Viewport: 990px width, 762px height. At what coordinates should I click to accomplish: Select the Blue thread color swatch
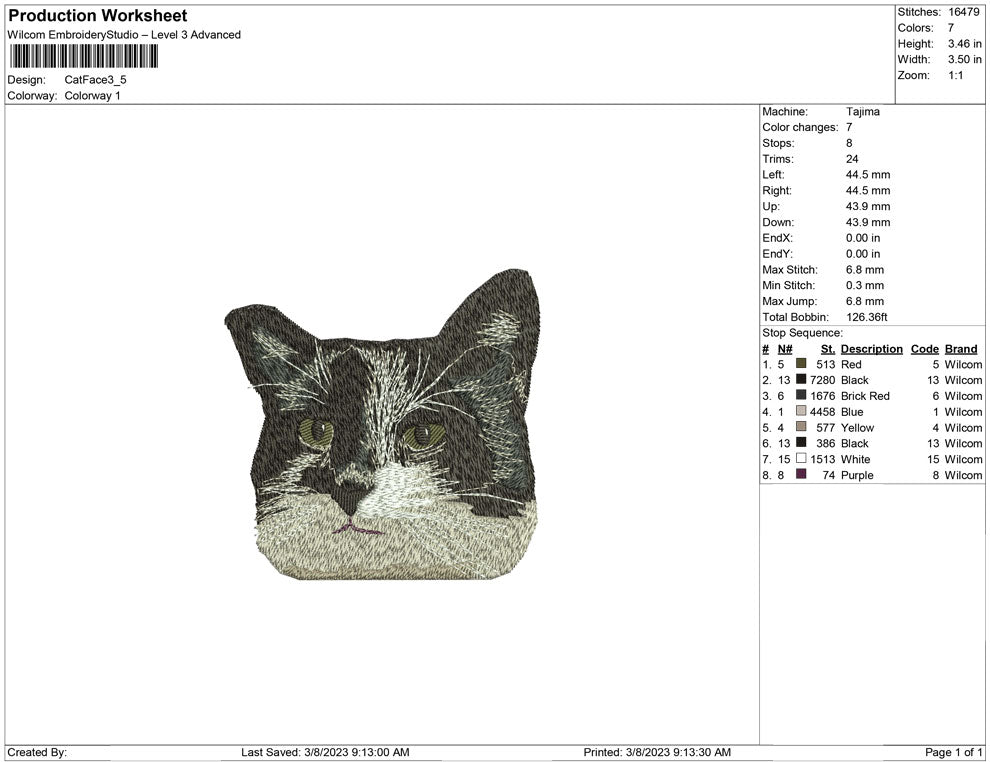coord(800,412)
